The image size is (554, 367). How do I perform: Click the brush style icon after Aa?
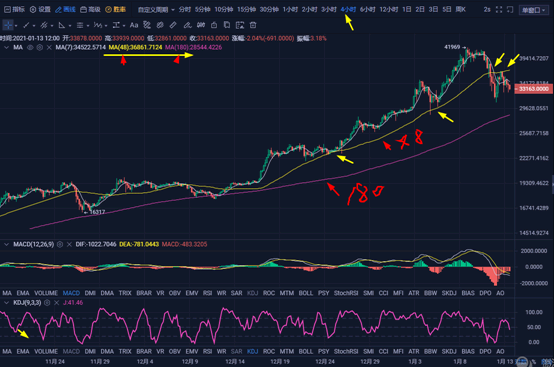click(x=147, y=25)
